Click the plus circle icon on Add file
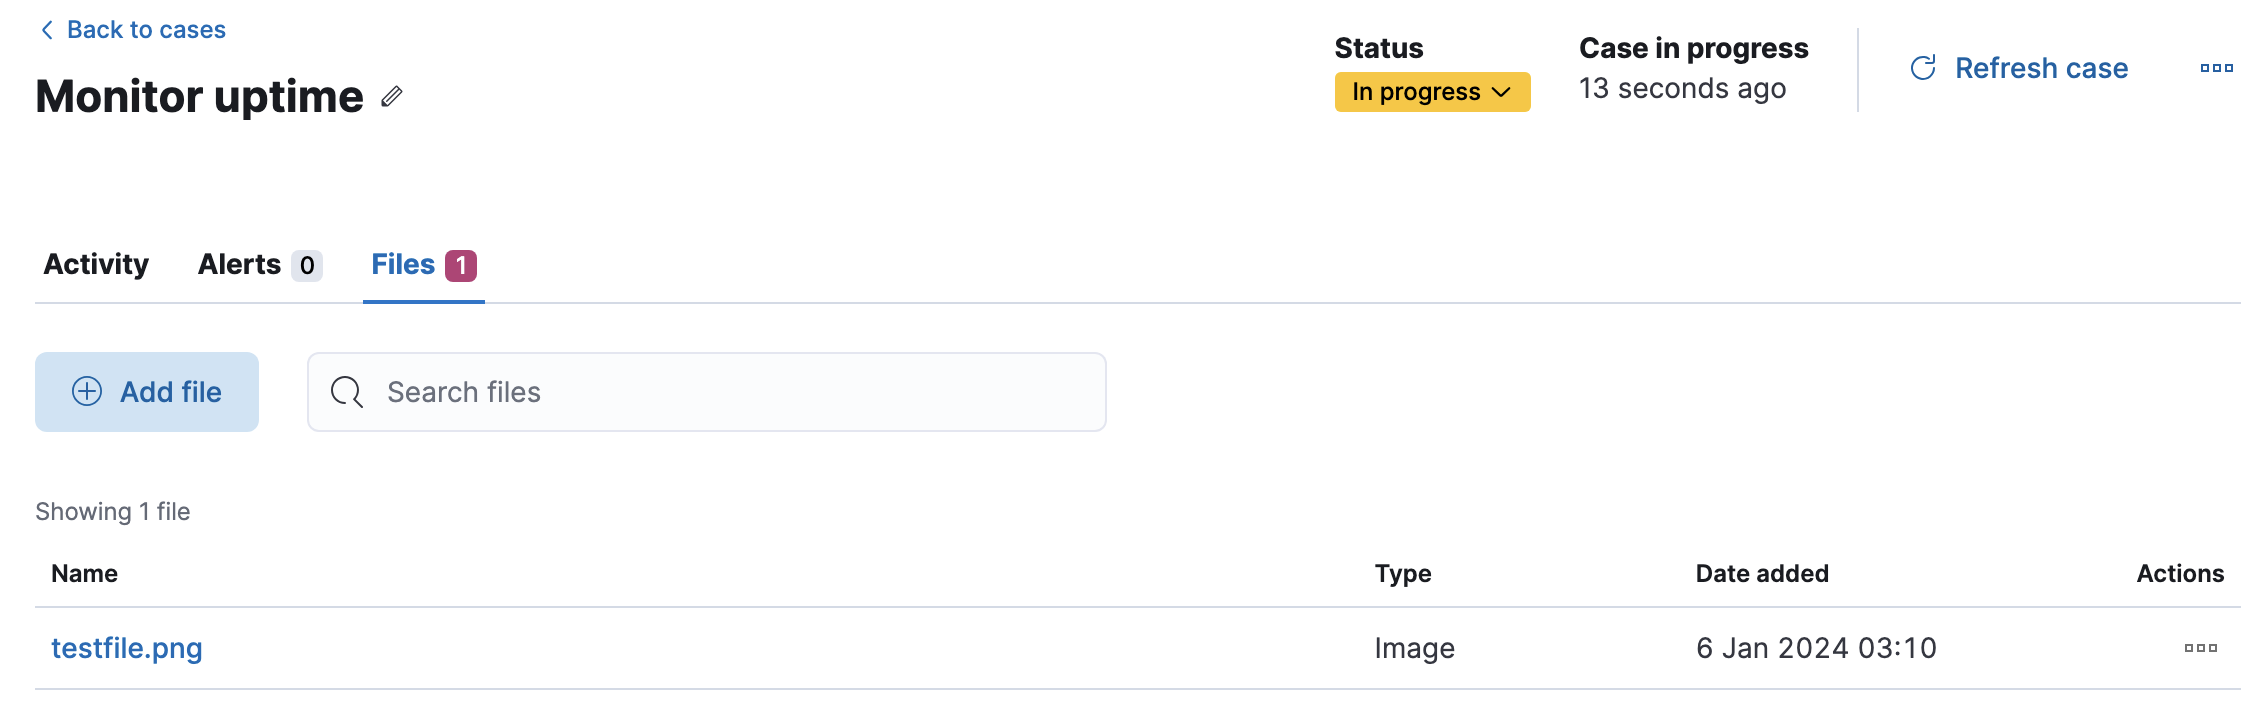Screen dimensions: 2262x727 coord(87,391)
